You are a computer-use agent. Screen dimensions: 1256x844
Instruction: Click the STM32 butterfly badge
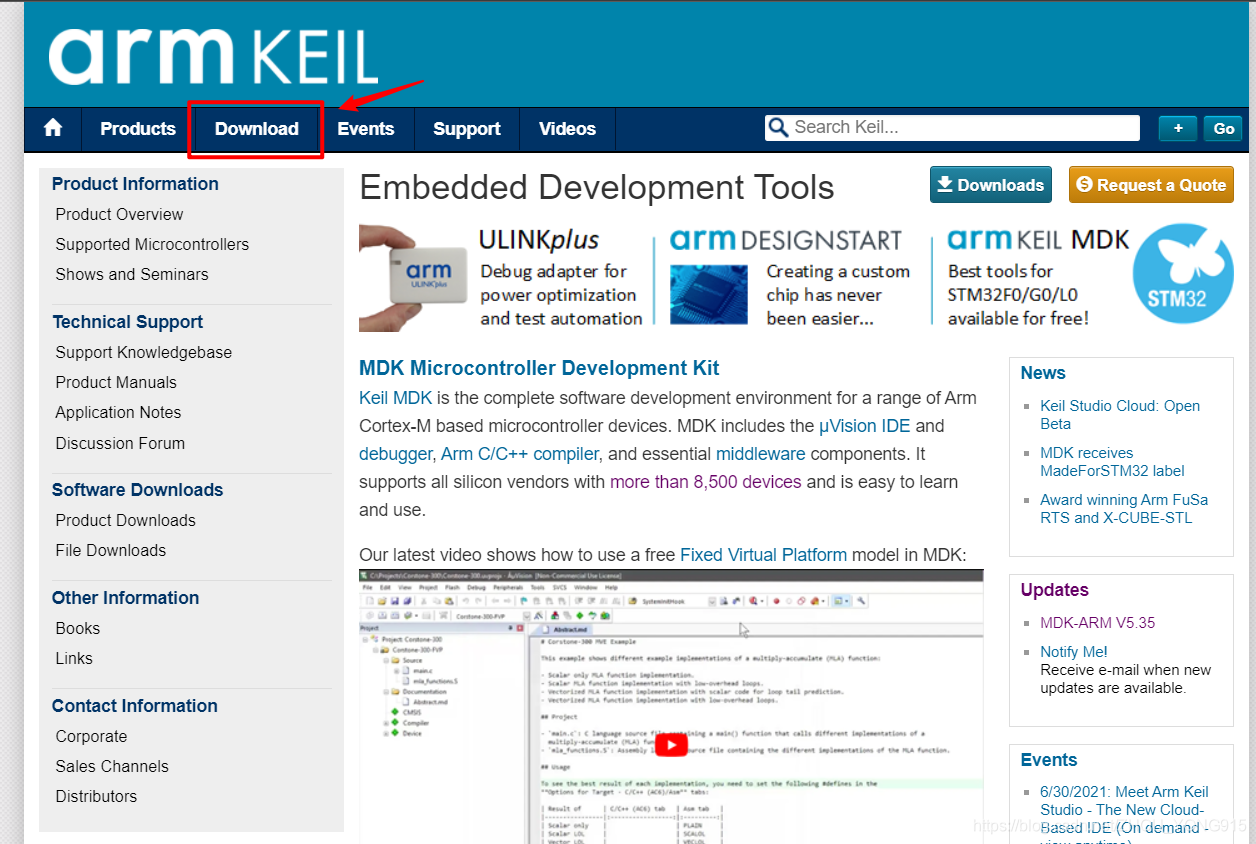pyautogui.click(x=1183, y=273)
